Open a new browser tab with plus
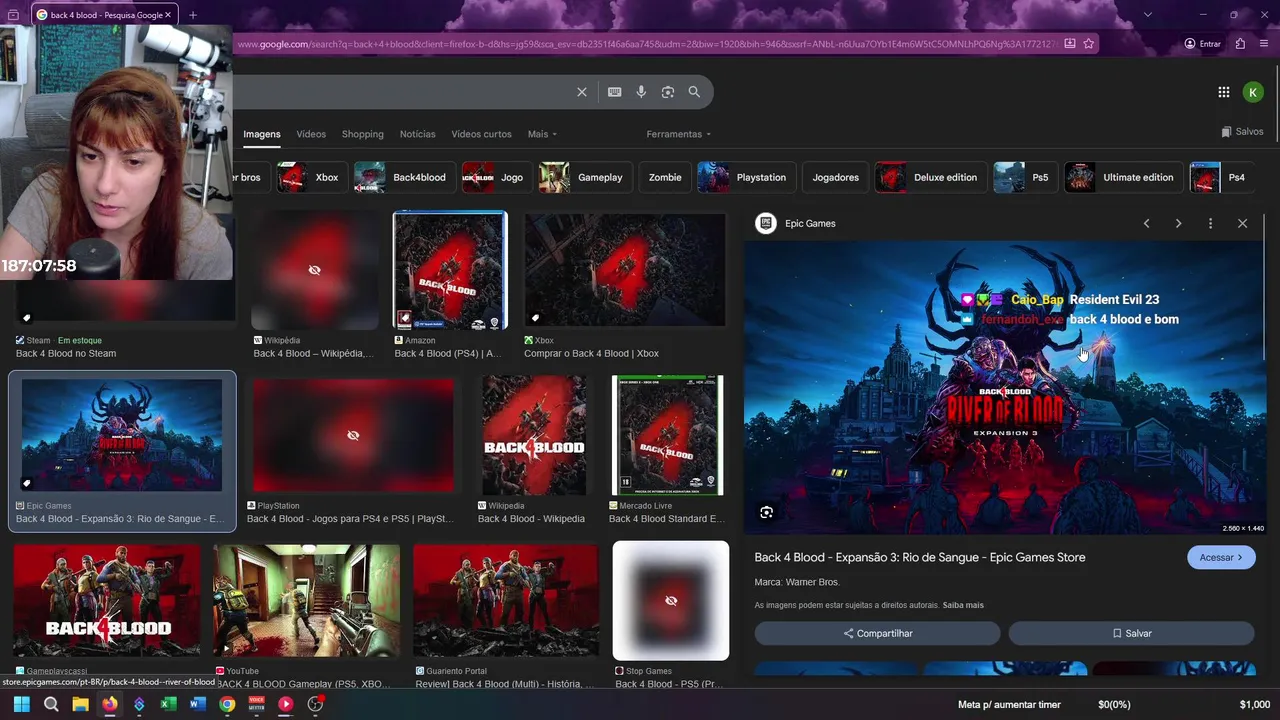 click(x=193, y=15)
